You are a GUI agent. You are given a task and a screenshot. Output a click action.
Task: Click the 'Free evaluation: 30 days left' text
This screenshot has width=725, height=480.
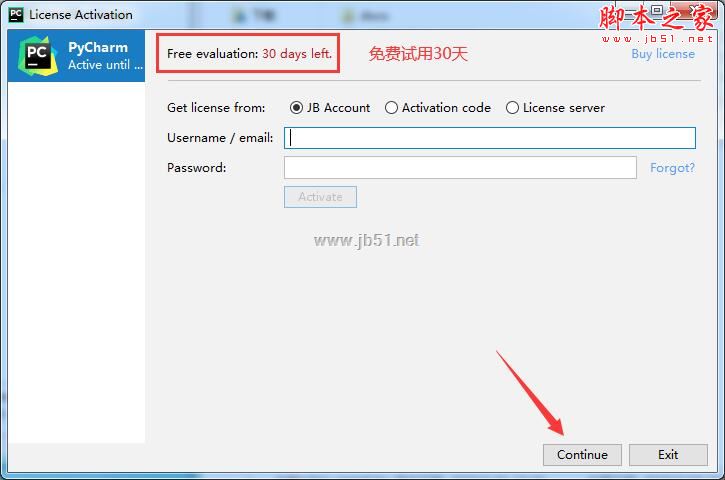tap(250, 54)
